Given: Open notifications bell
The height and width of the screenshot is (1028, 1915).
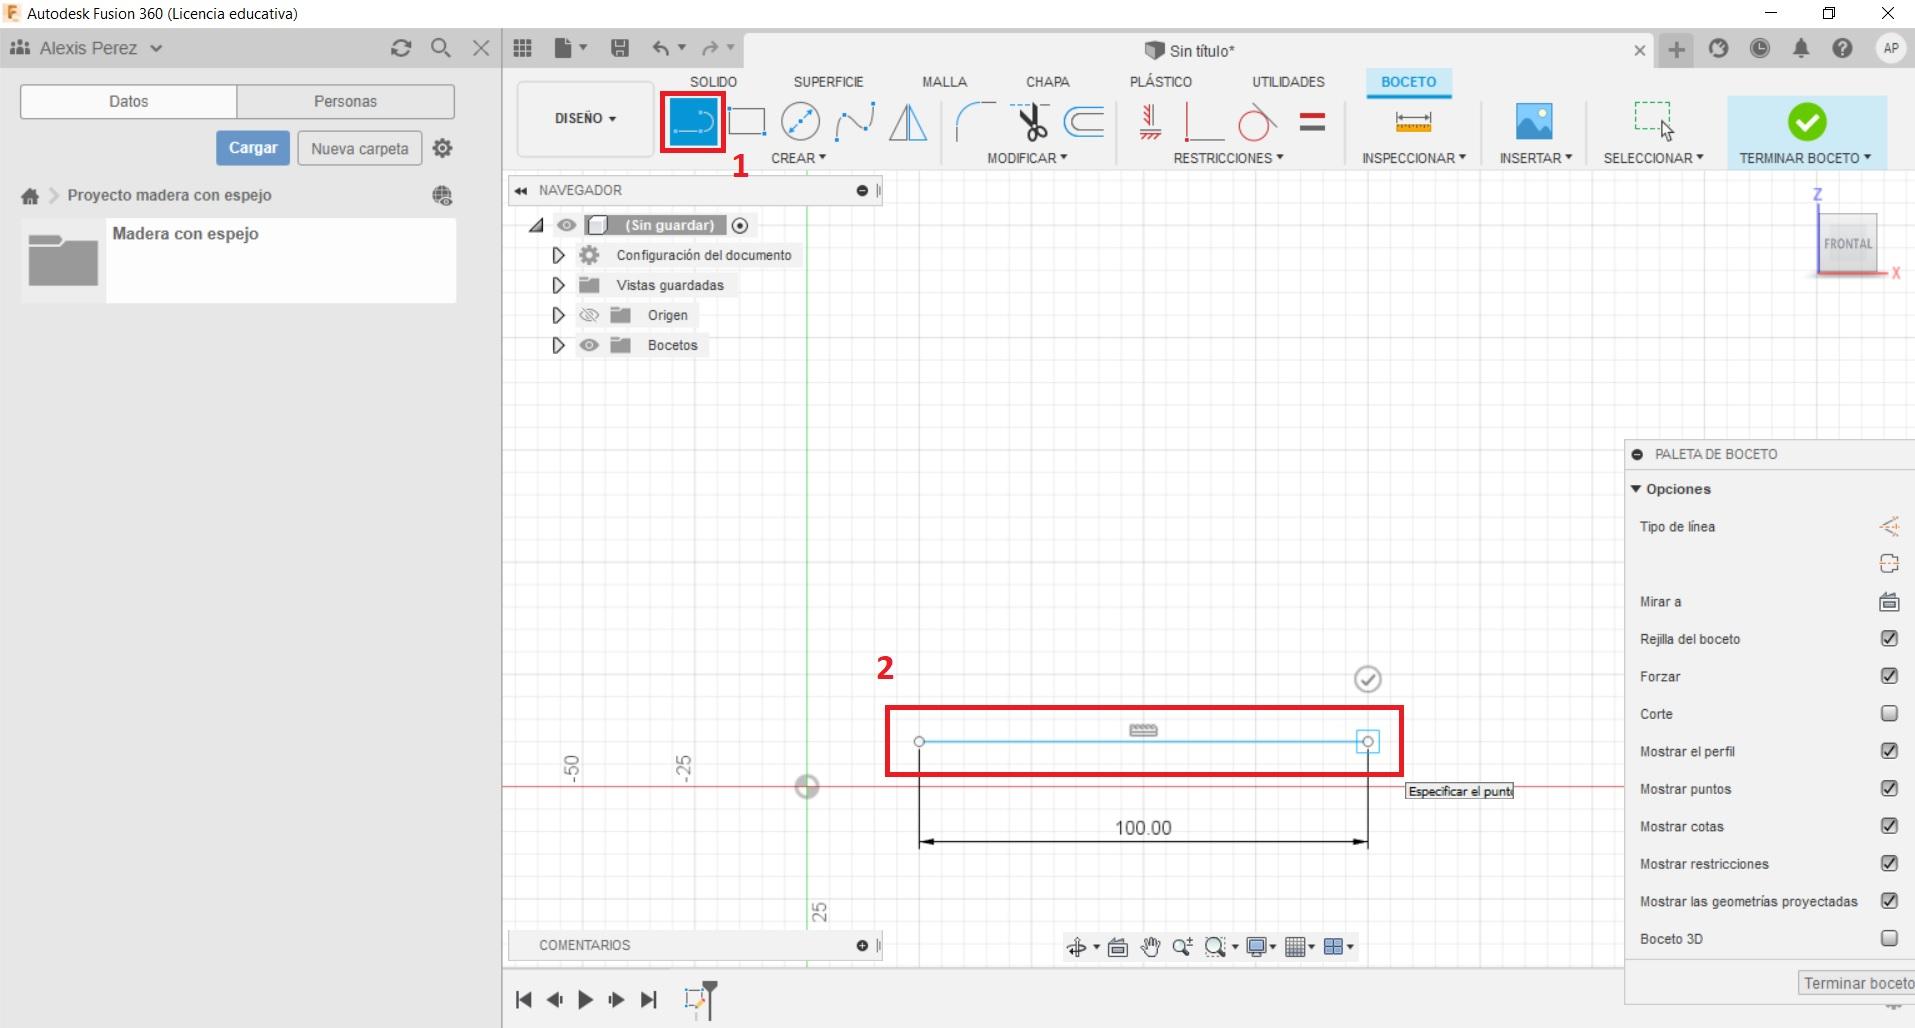Looking at the screenshot, I should click(1801, 48).
